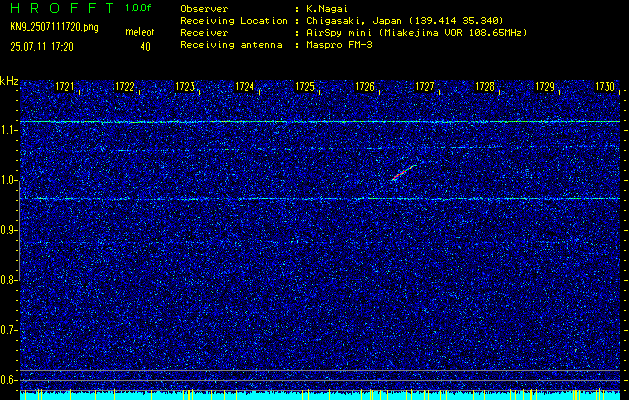
Task: Select the AirSpy mini receiver value
Action: click(416, 33)
